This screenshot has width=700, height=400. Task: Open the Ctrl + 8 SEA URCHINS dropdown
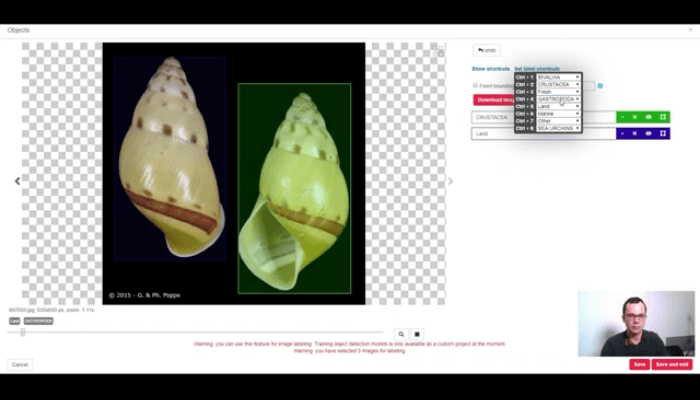[x=558, y=128]
